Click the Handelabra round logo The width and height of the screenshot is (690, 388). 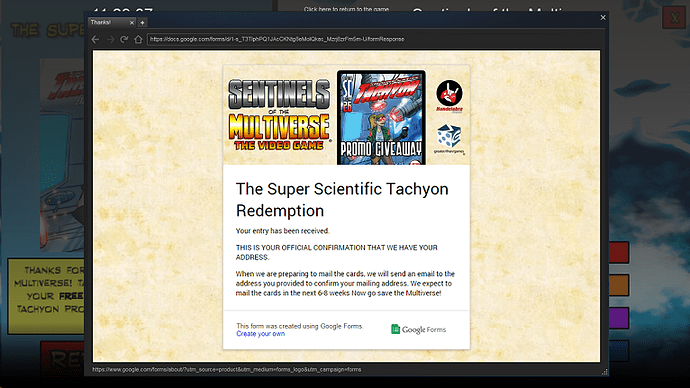pos(449,95)
